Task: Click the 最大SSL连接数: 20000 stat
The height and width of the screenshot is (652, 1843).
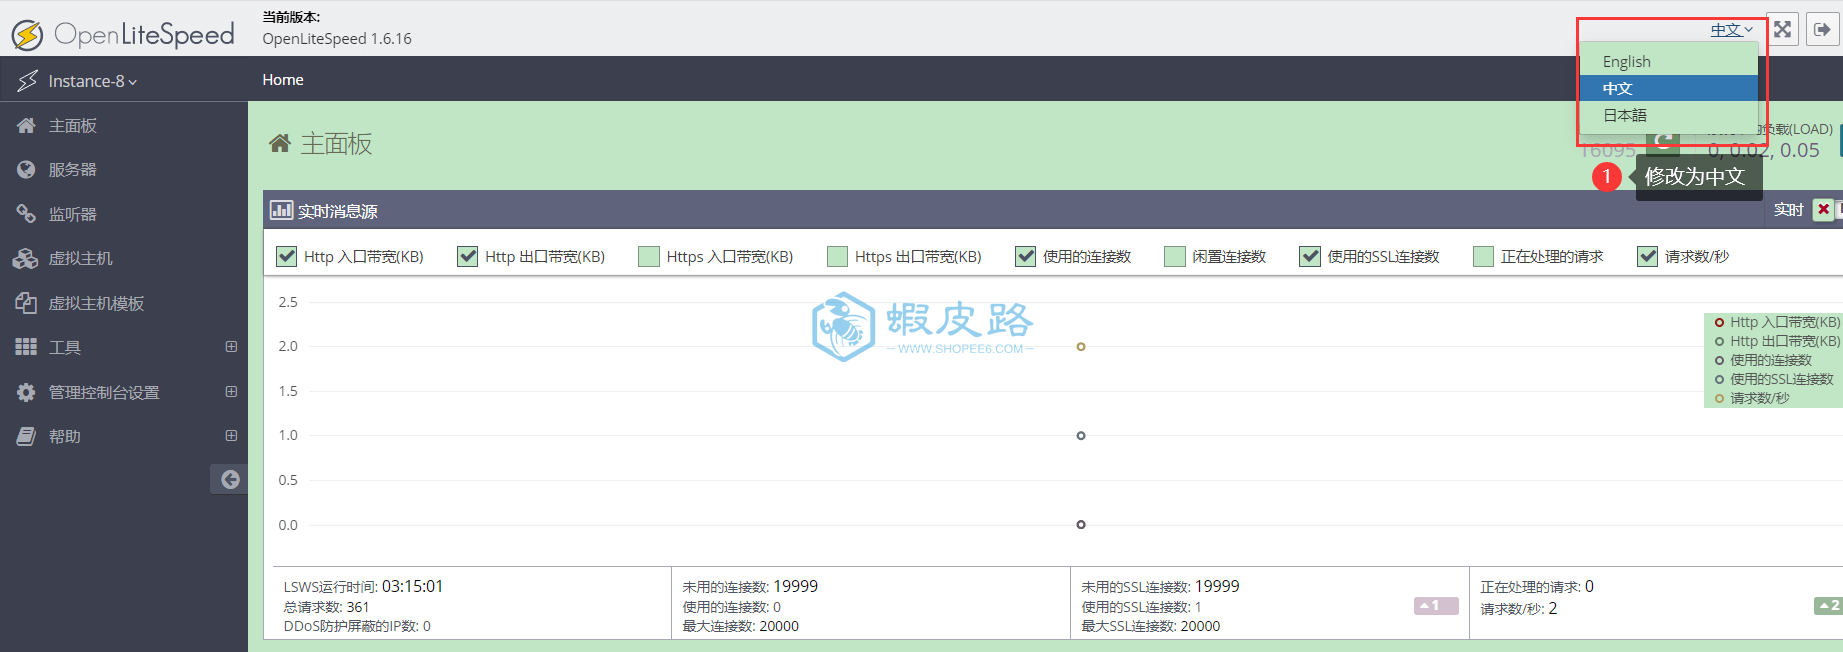Action: pyautogui.click(x=1150, y=626)
